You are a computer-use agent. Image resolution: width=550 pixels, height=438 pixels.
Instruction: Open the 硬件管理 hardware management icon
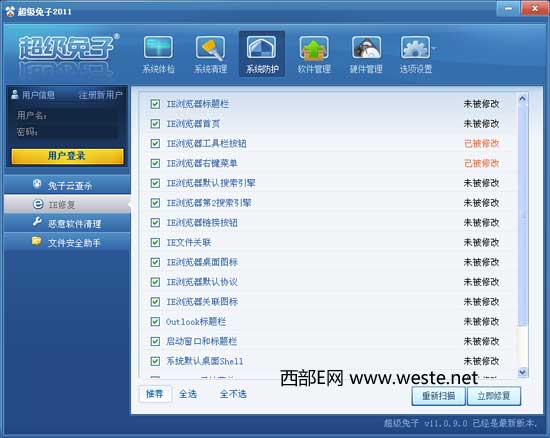(366, 48)
